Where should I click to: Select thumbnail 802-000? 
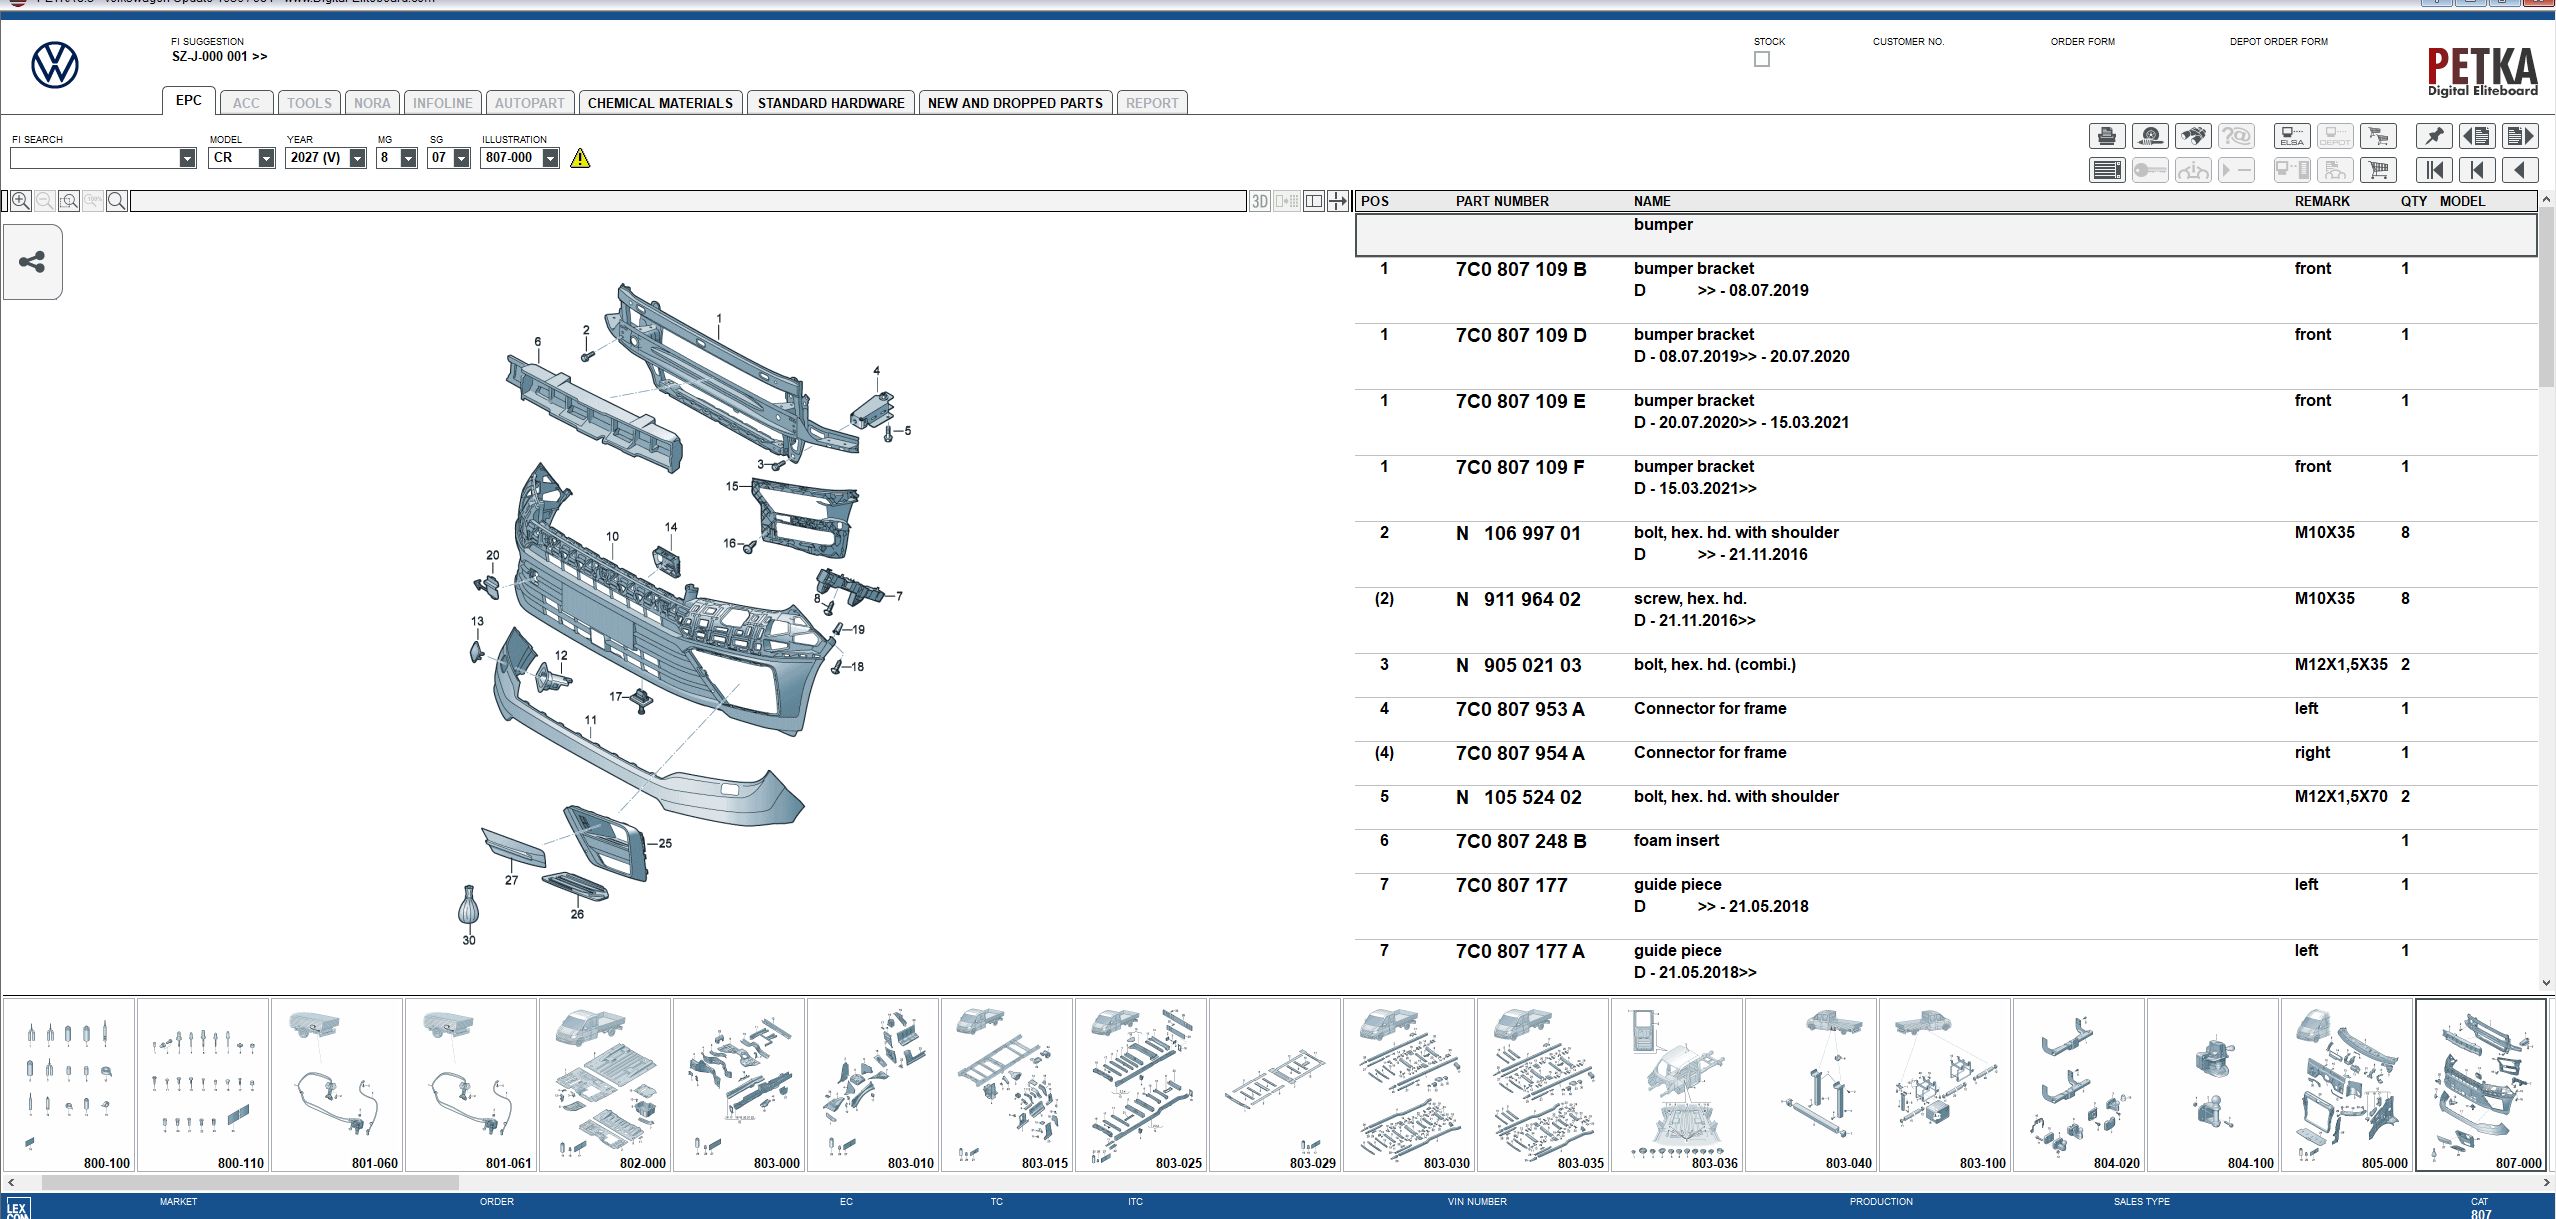click(605, 1085)
